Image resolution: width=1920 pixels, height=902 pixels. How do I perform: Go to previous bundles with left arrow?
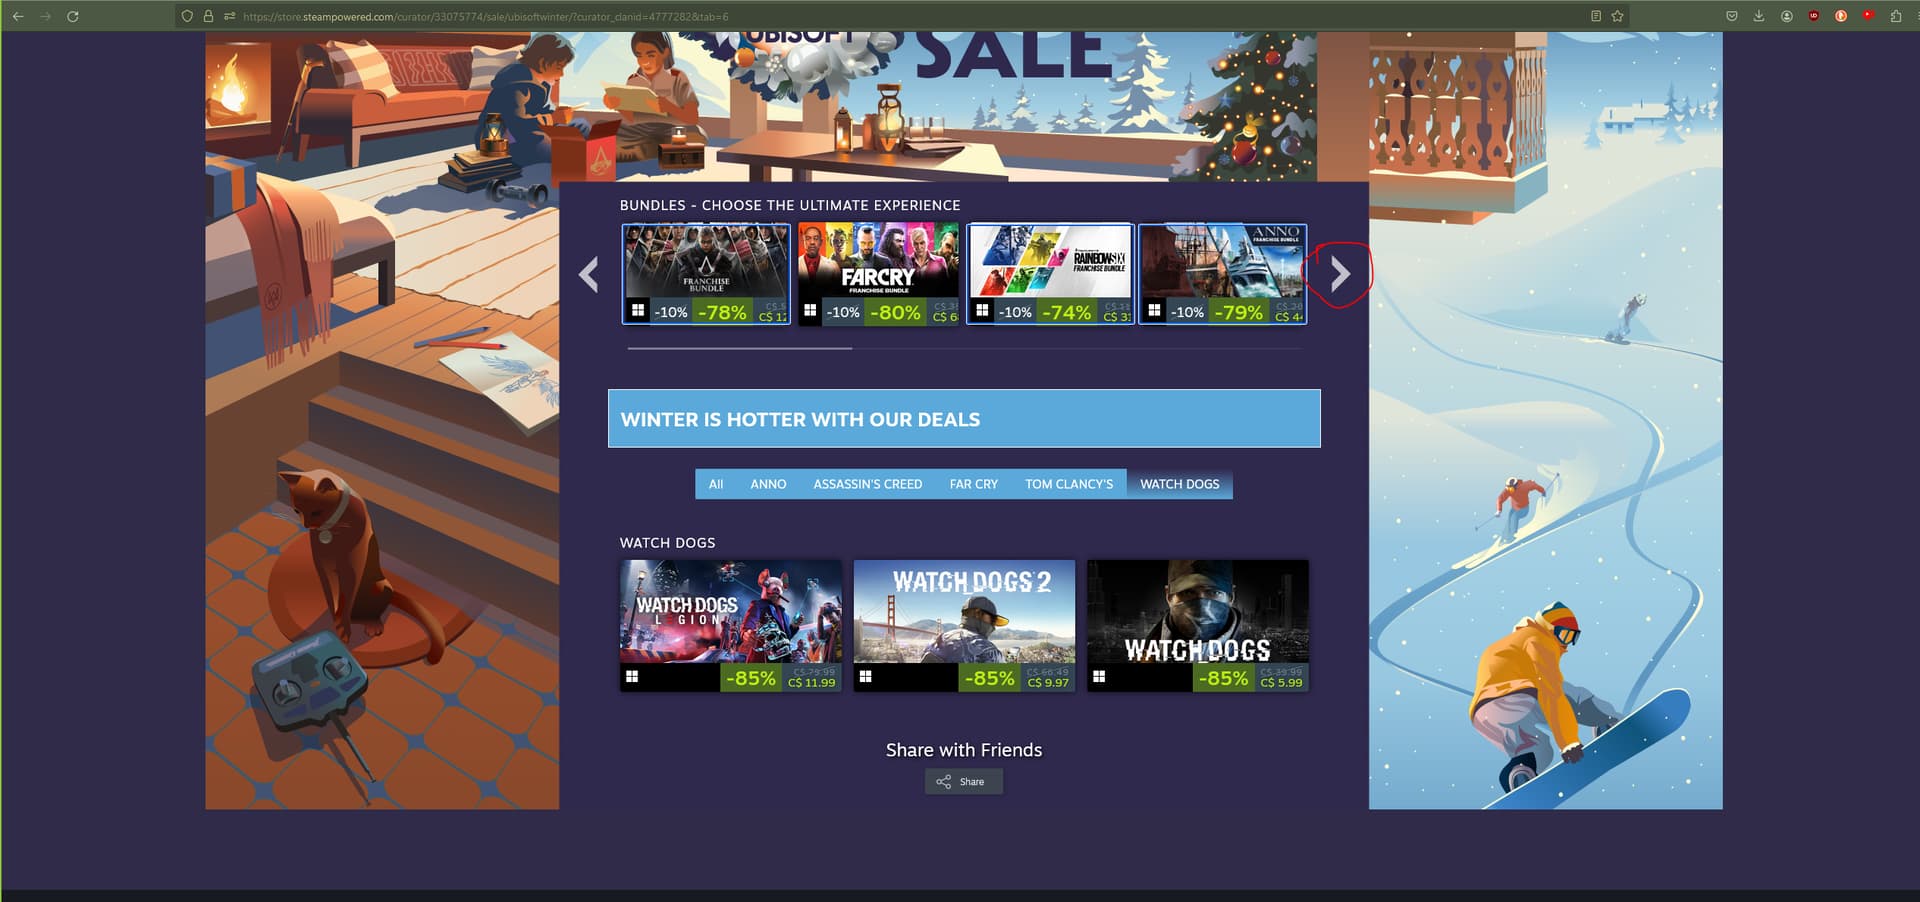click(589, 274)
